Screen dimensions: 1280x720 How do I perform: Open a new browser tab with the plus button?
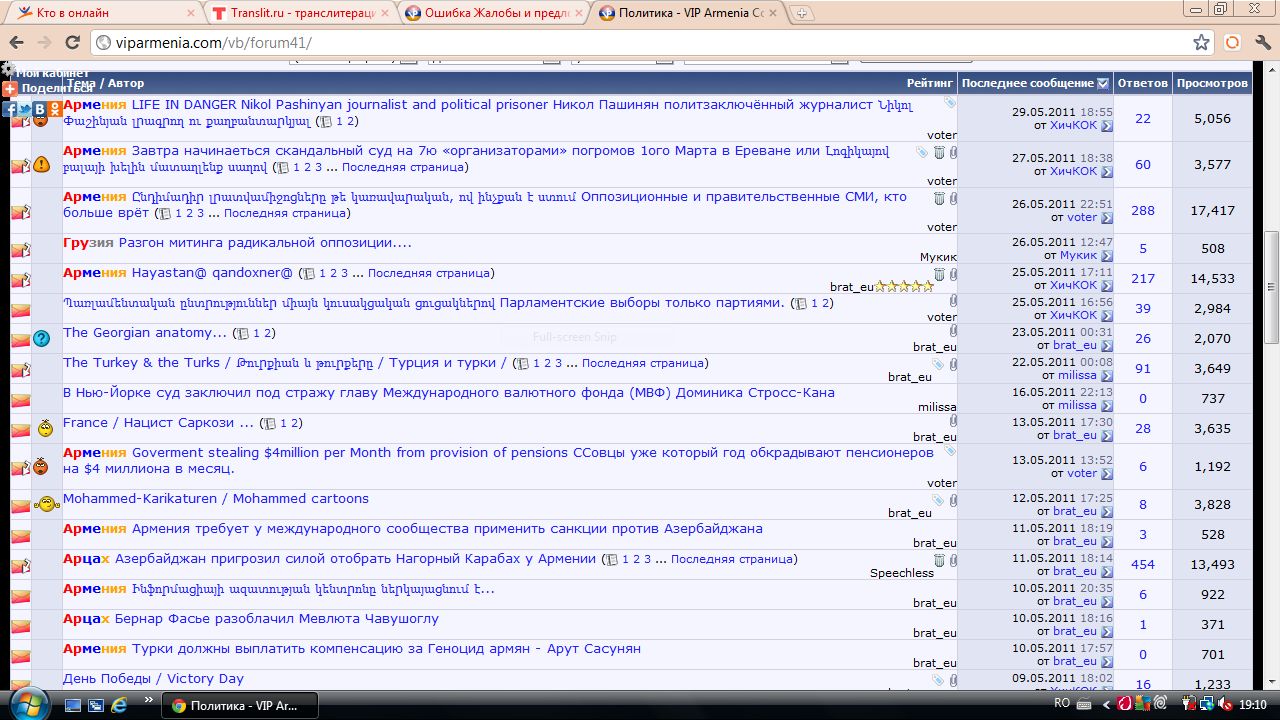point(802,13)
